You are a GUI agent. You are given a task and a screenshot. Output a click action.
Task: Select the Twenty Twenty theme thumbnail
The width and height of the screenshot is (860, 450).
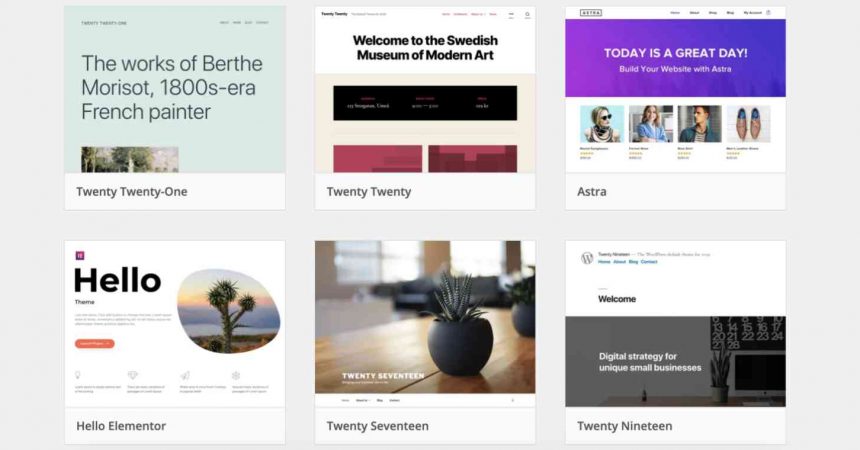click(x=425, y=89)
